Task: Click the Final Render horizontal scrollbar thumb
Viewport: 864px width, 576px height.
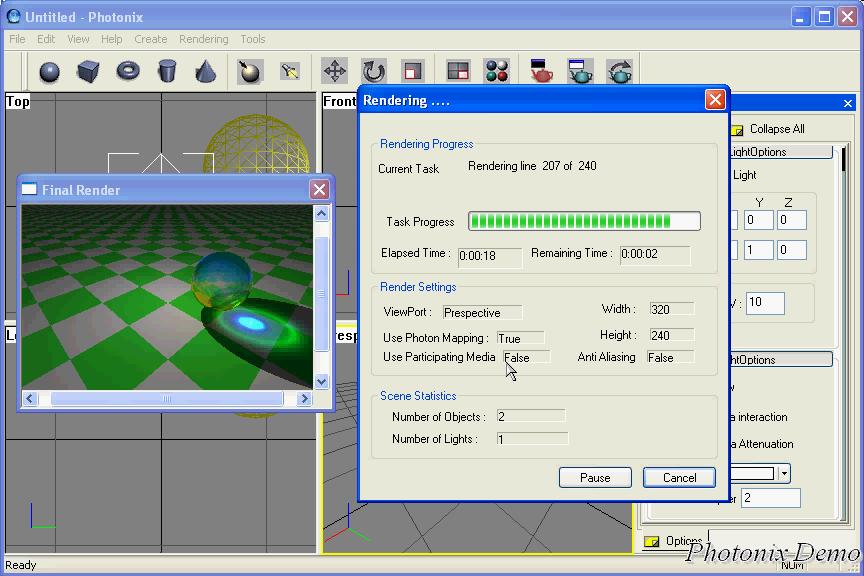Action: pos(166,398)
